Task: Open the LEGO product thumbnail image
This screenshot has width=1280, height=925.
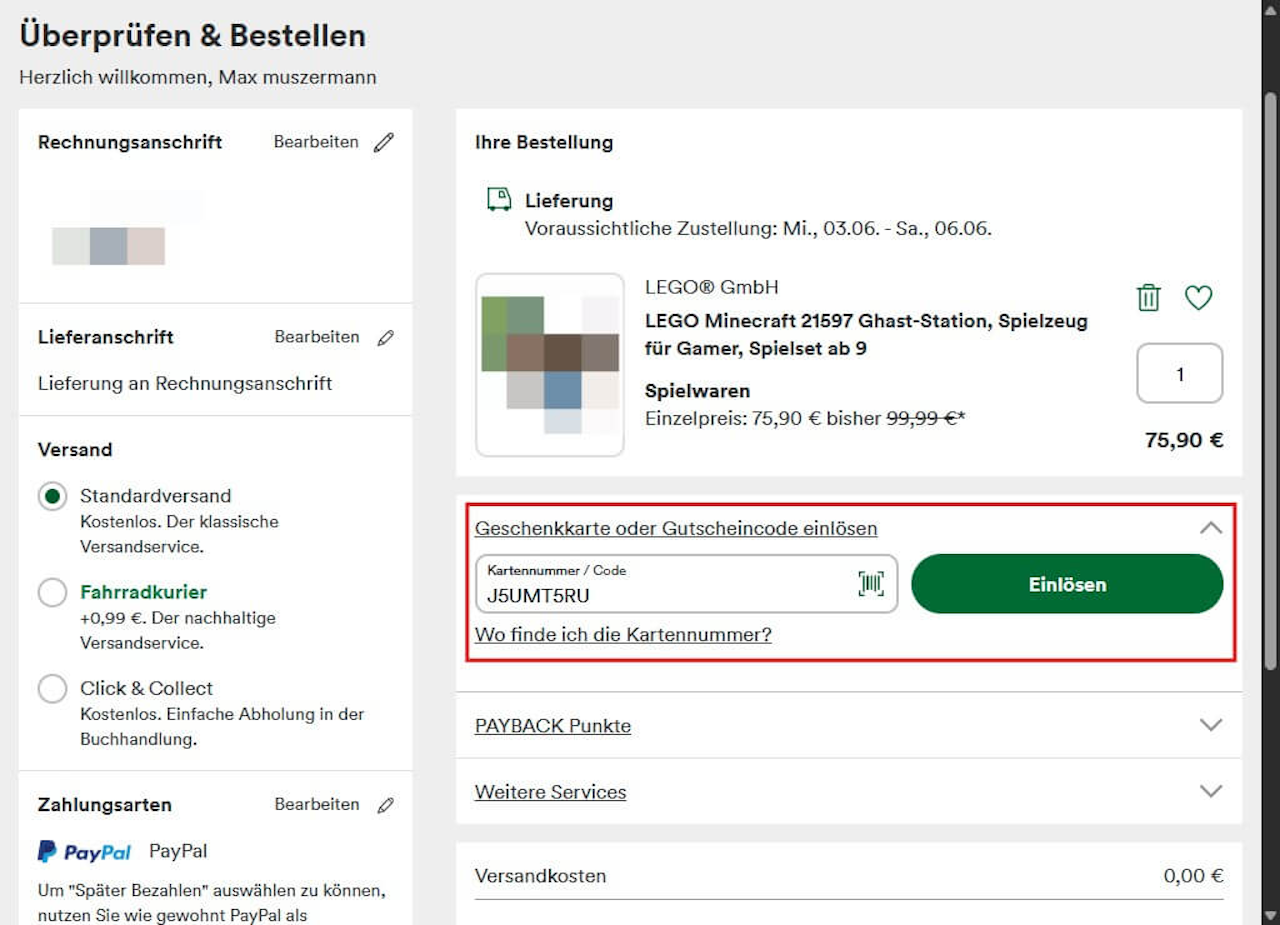Action: [x=550, y=365]
